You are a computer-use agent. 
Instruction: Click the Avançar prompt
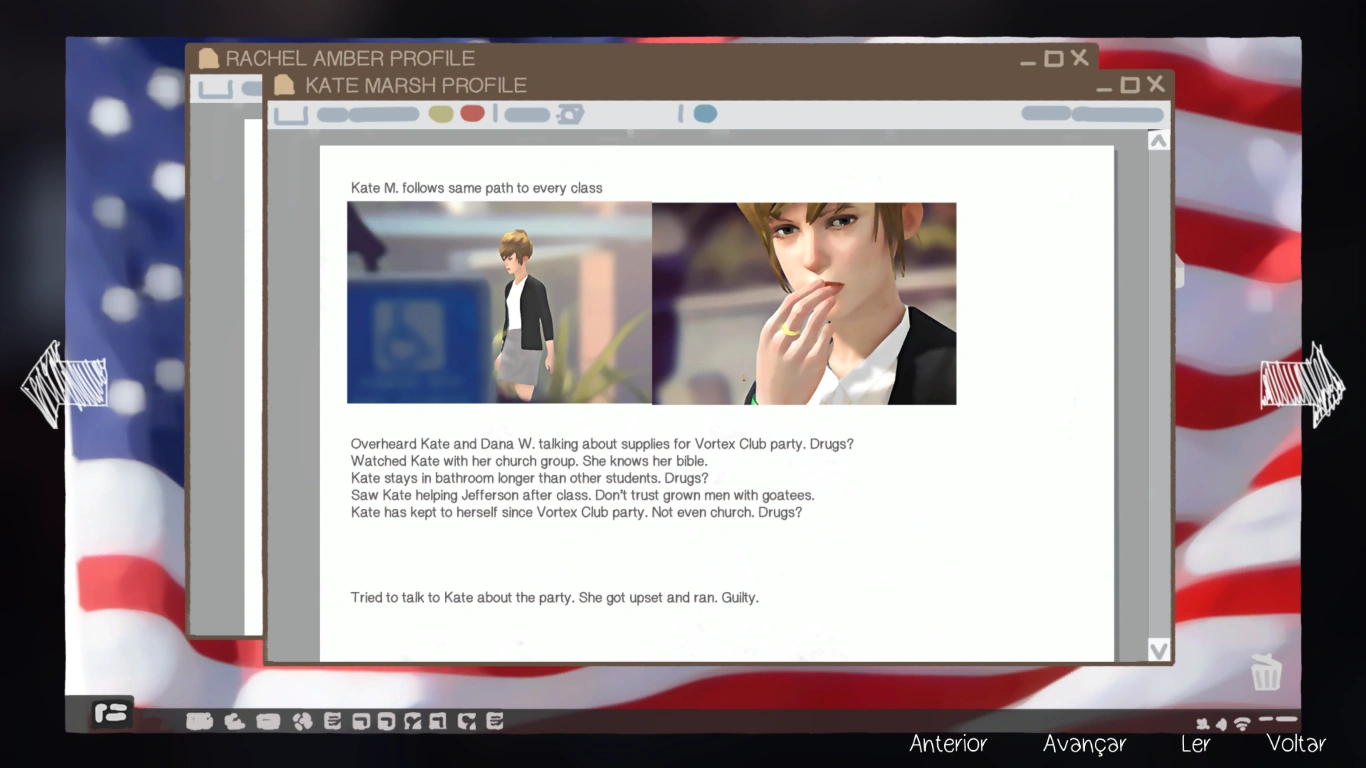pos(1084,744)
